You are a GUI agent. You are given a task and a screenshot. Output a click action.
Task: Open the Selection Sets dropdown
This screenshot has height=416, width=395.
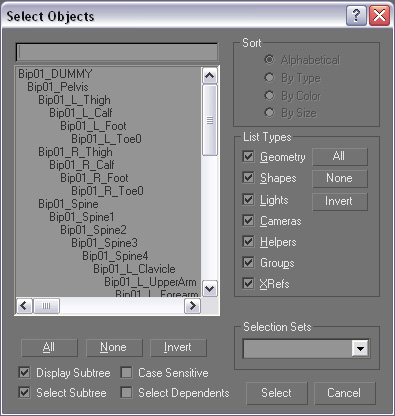pos(360,349)
